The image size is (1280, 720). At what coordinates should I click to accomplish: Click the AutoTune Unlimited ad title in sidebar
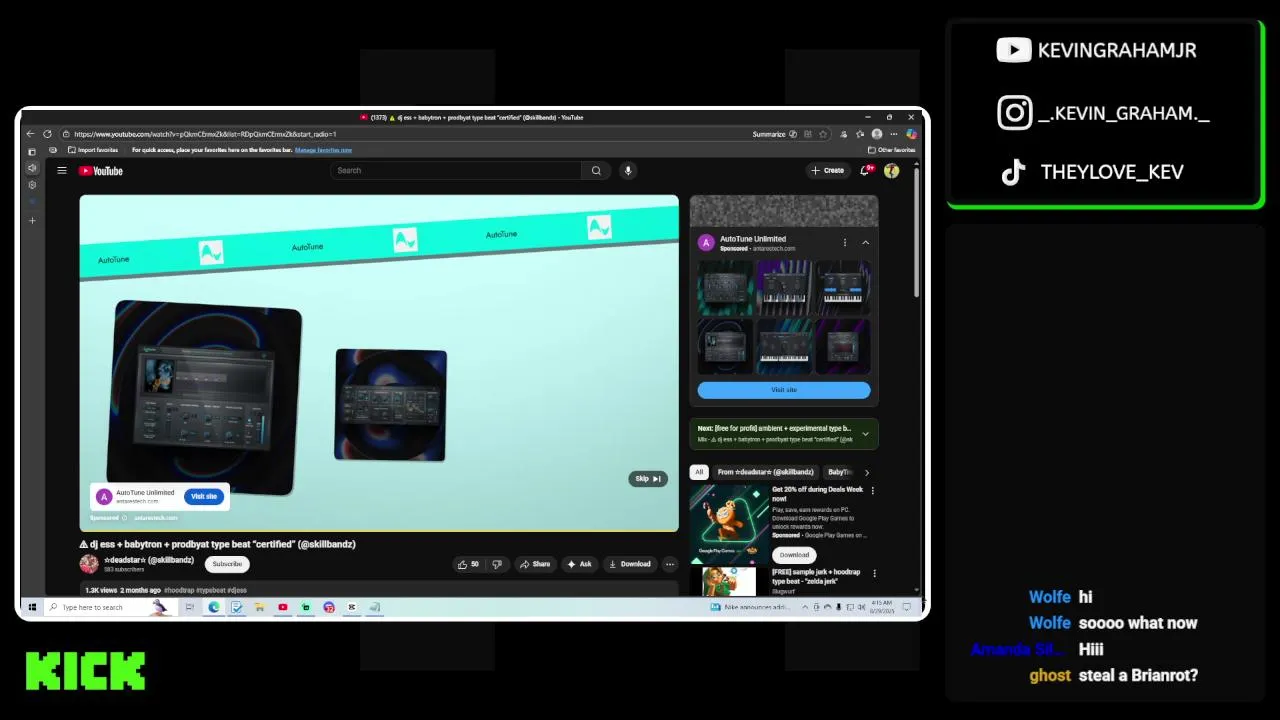tap(753, 239)
